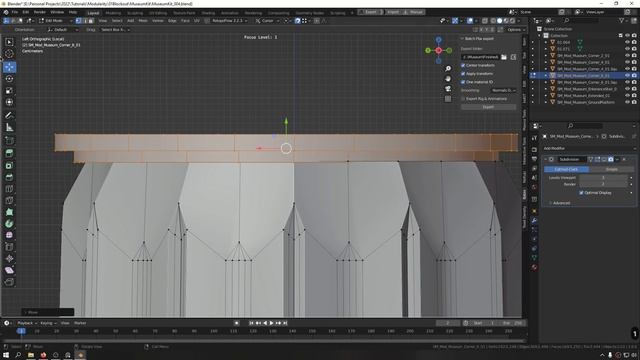
Task: Select the Bevel tool
Action: point(9,177)
